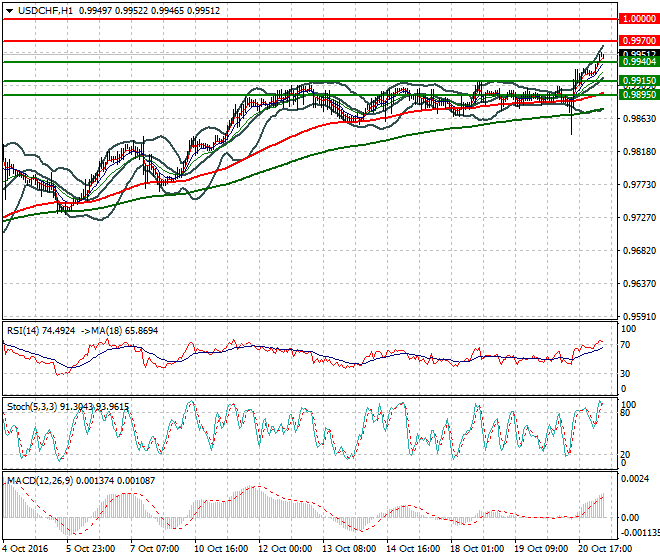
Task: Click the 0.97730 price axis value
Action: [639, 185]
